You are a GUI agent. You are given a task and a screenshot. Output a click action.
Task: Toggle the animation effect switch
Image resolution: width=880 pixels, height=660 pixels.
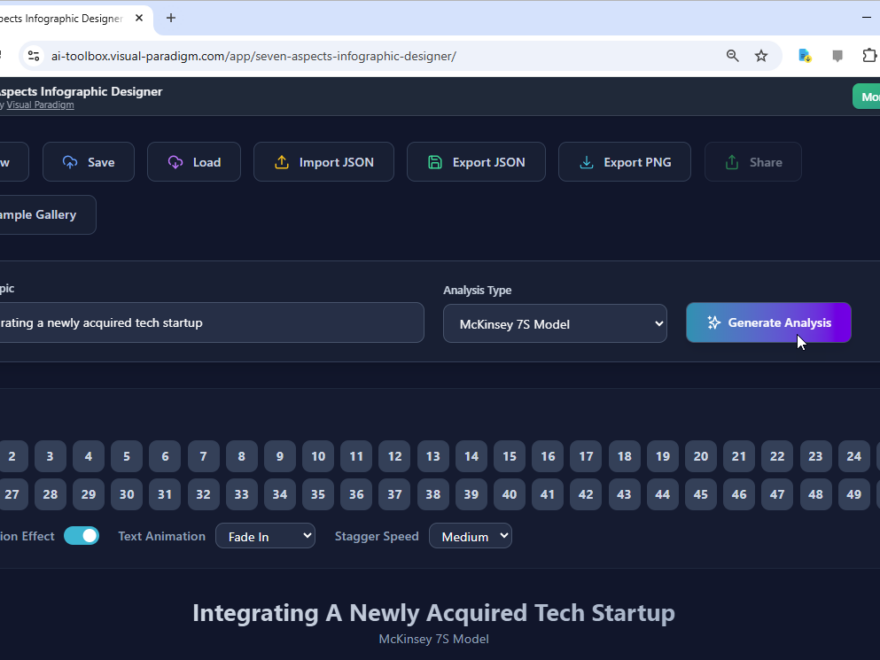[81, 536]
